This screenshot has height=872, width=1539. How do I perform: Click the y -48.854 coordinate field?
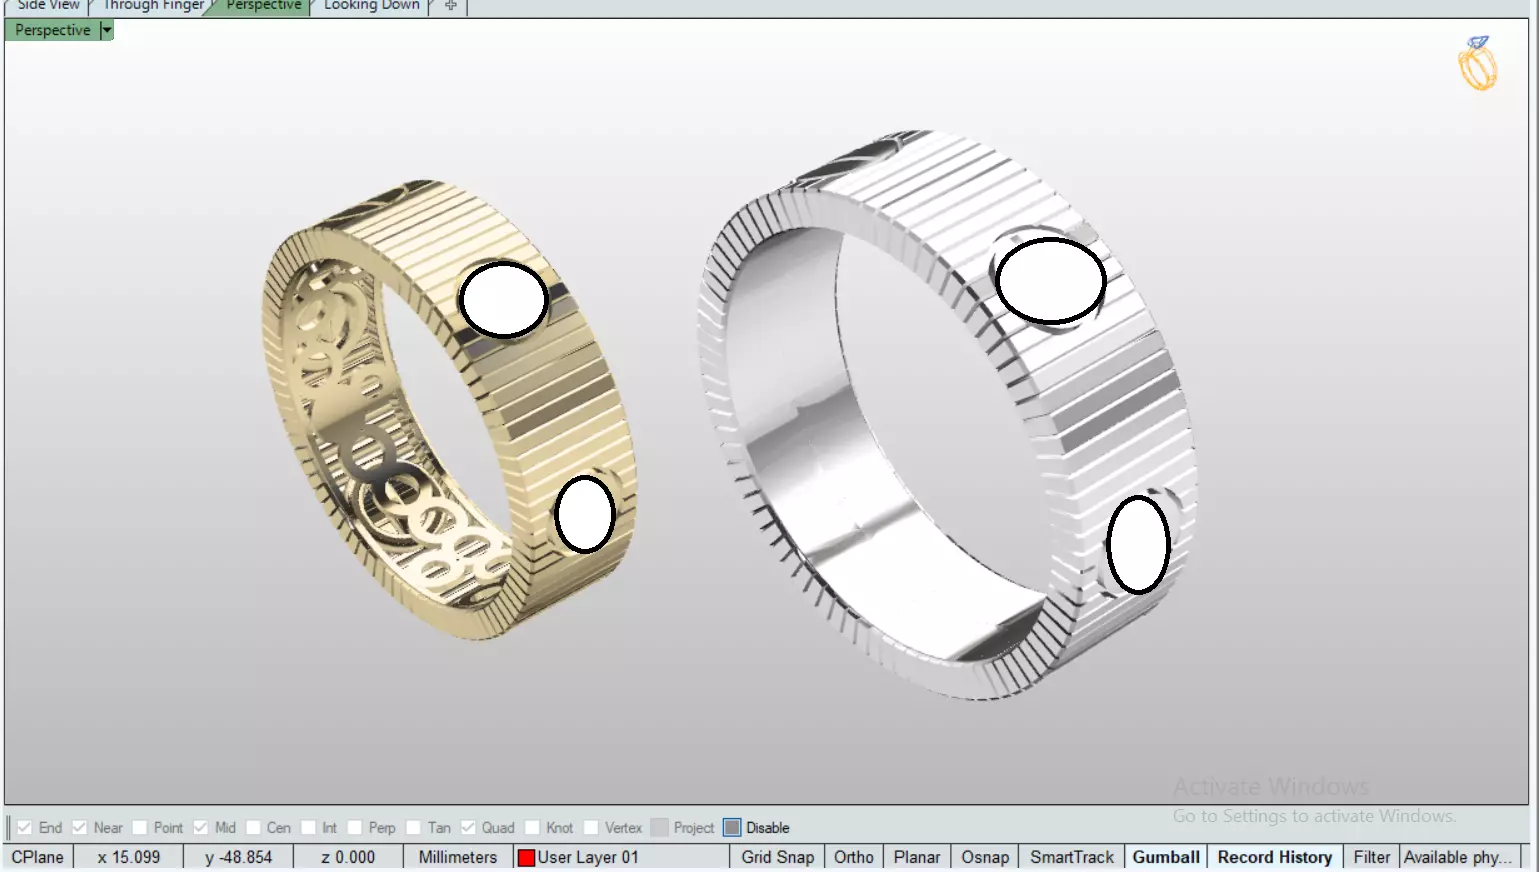point(238,857)
